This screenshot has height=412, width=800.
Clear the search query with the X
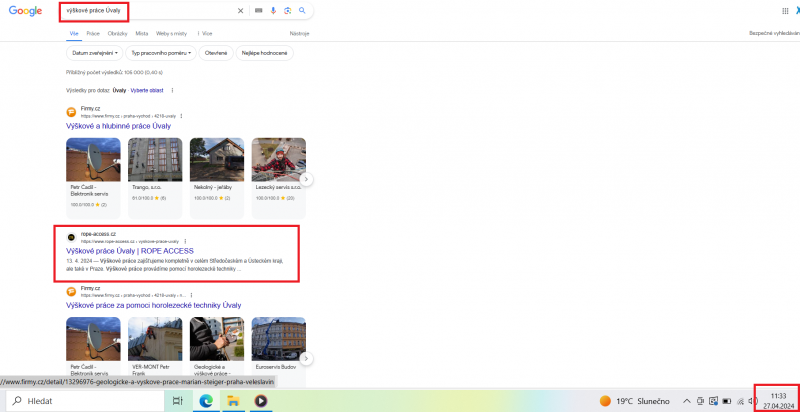pos(240,11)
